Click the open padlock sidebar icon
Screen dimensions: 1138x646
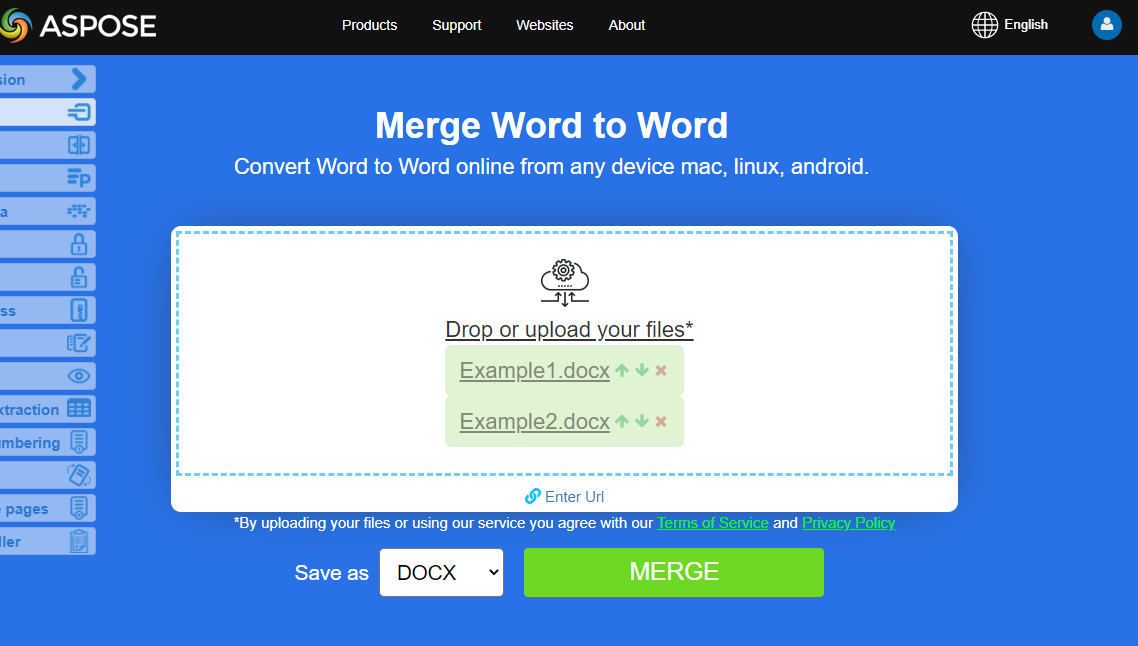click(x=78, y=277)
